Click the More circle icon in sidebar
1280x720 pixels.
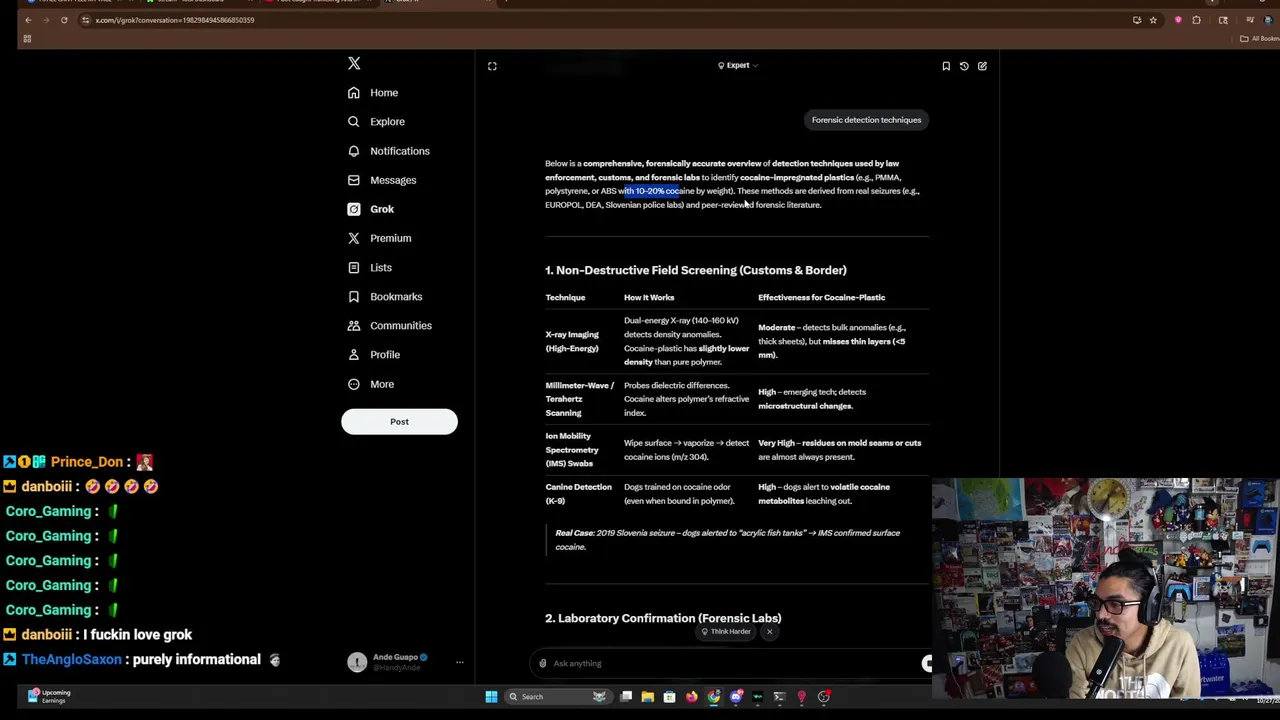click(x=354, y=384)
